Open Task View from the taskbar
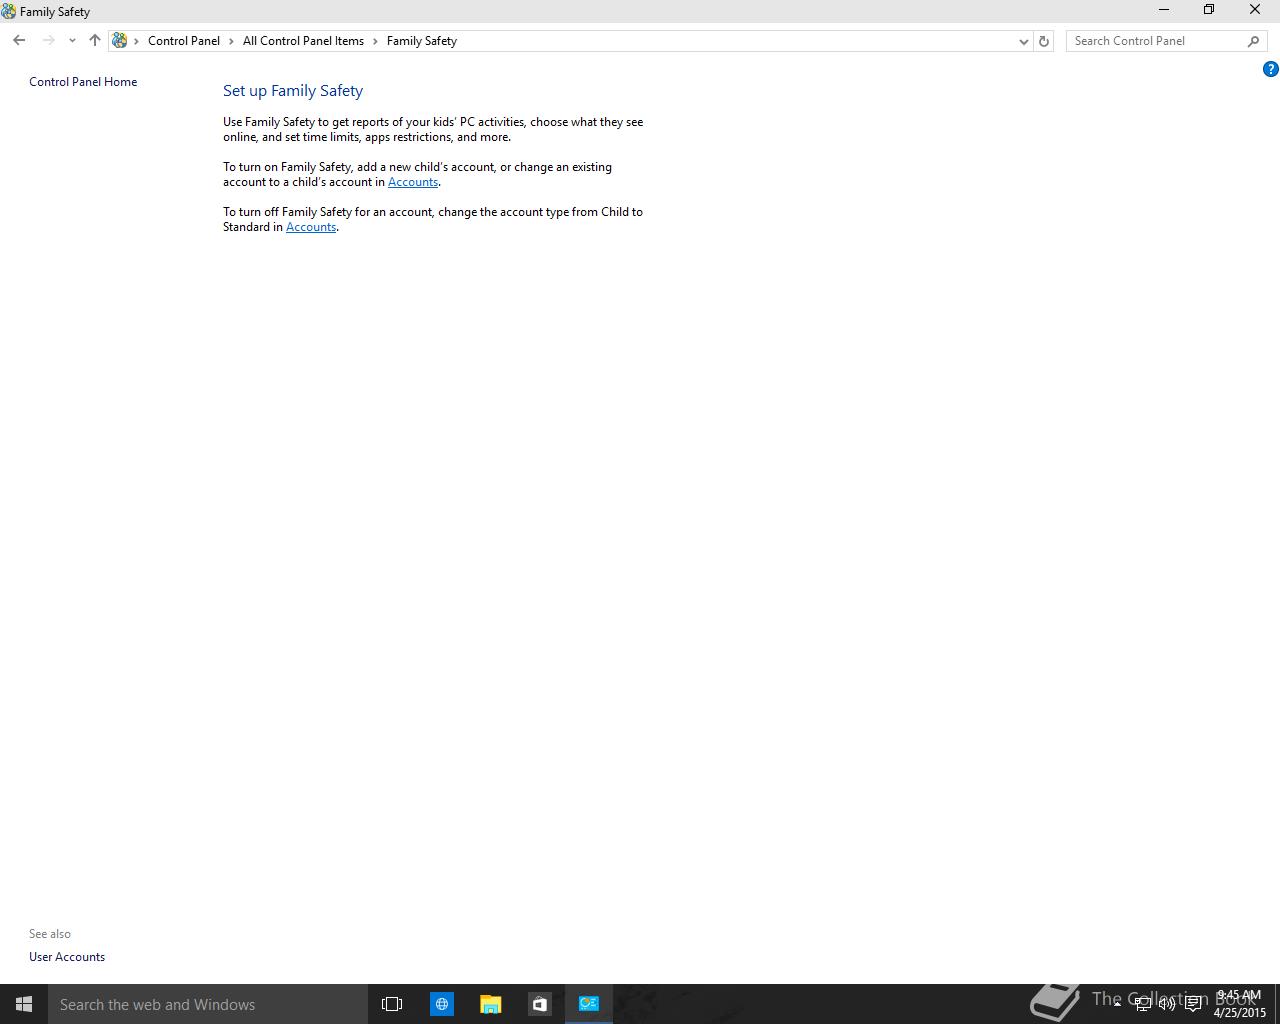Image resolution: width=1280 pixels, height=1024 pixels. pos(392,1004)
